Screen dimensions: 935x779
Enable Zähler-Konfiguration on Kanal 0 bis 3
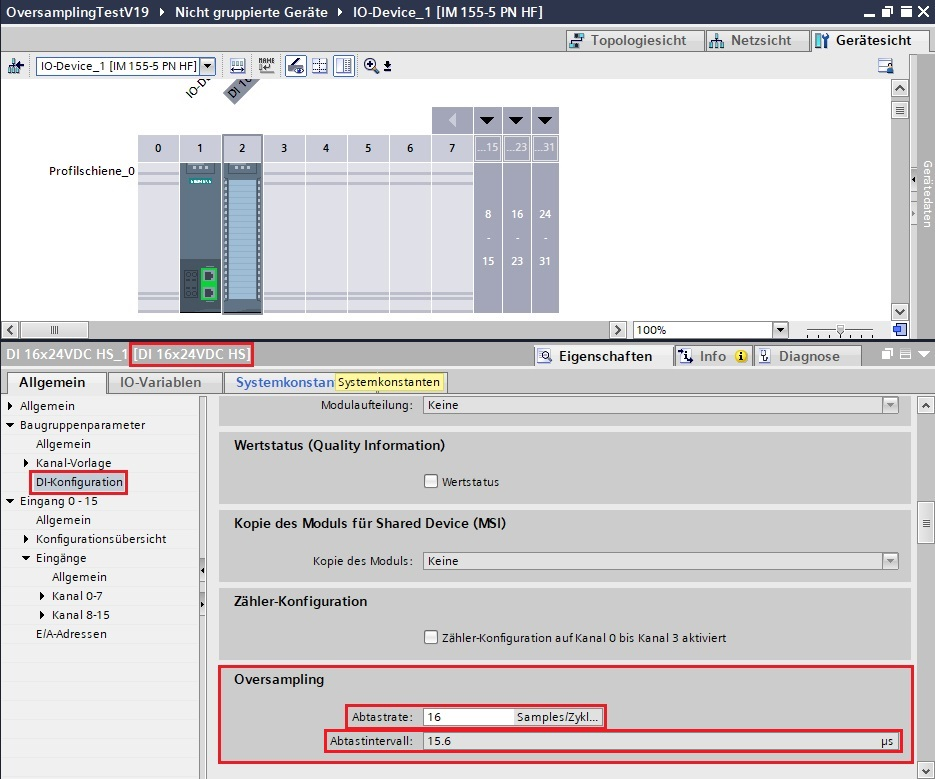tap(431, 637)
